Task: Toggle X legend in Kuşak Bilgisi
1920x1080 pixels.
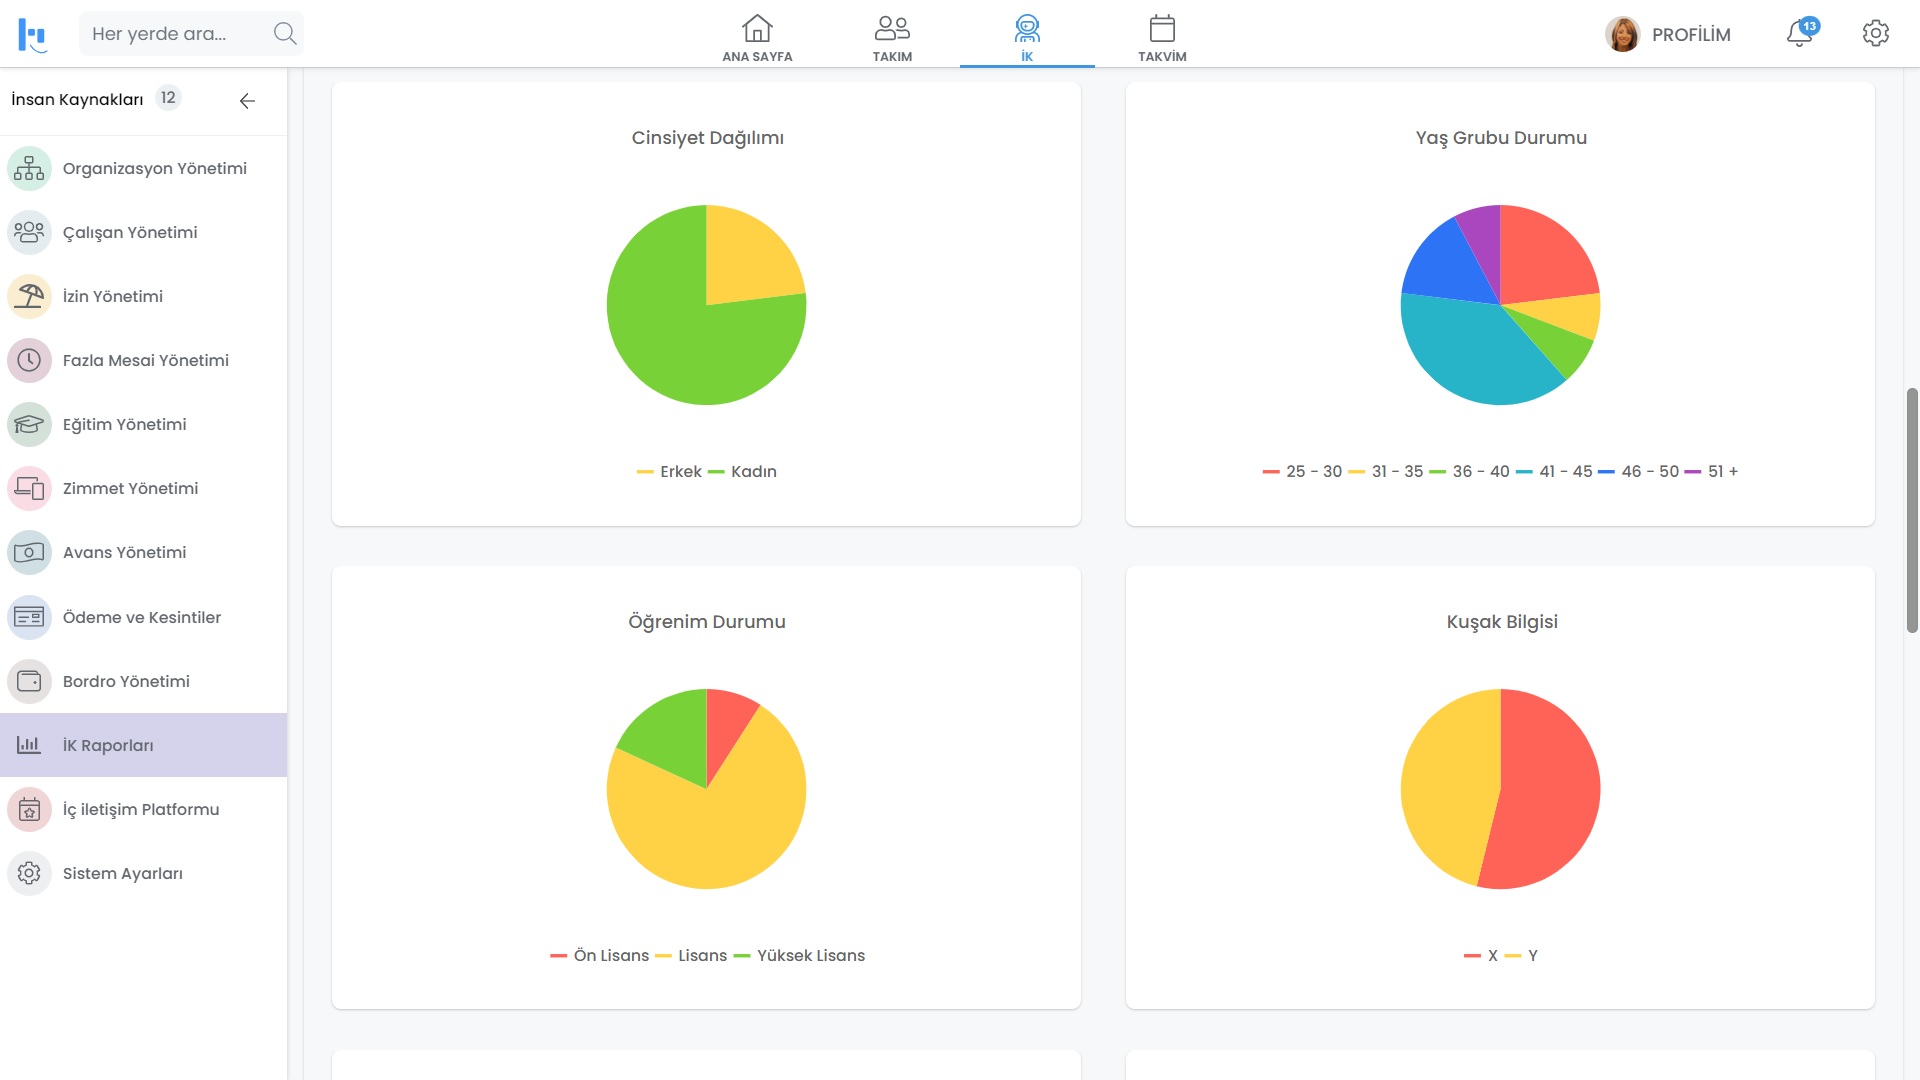Action: click(1481, 955)
